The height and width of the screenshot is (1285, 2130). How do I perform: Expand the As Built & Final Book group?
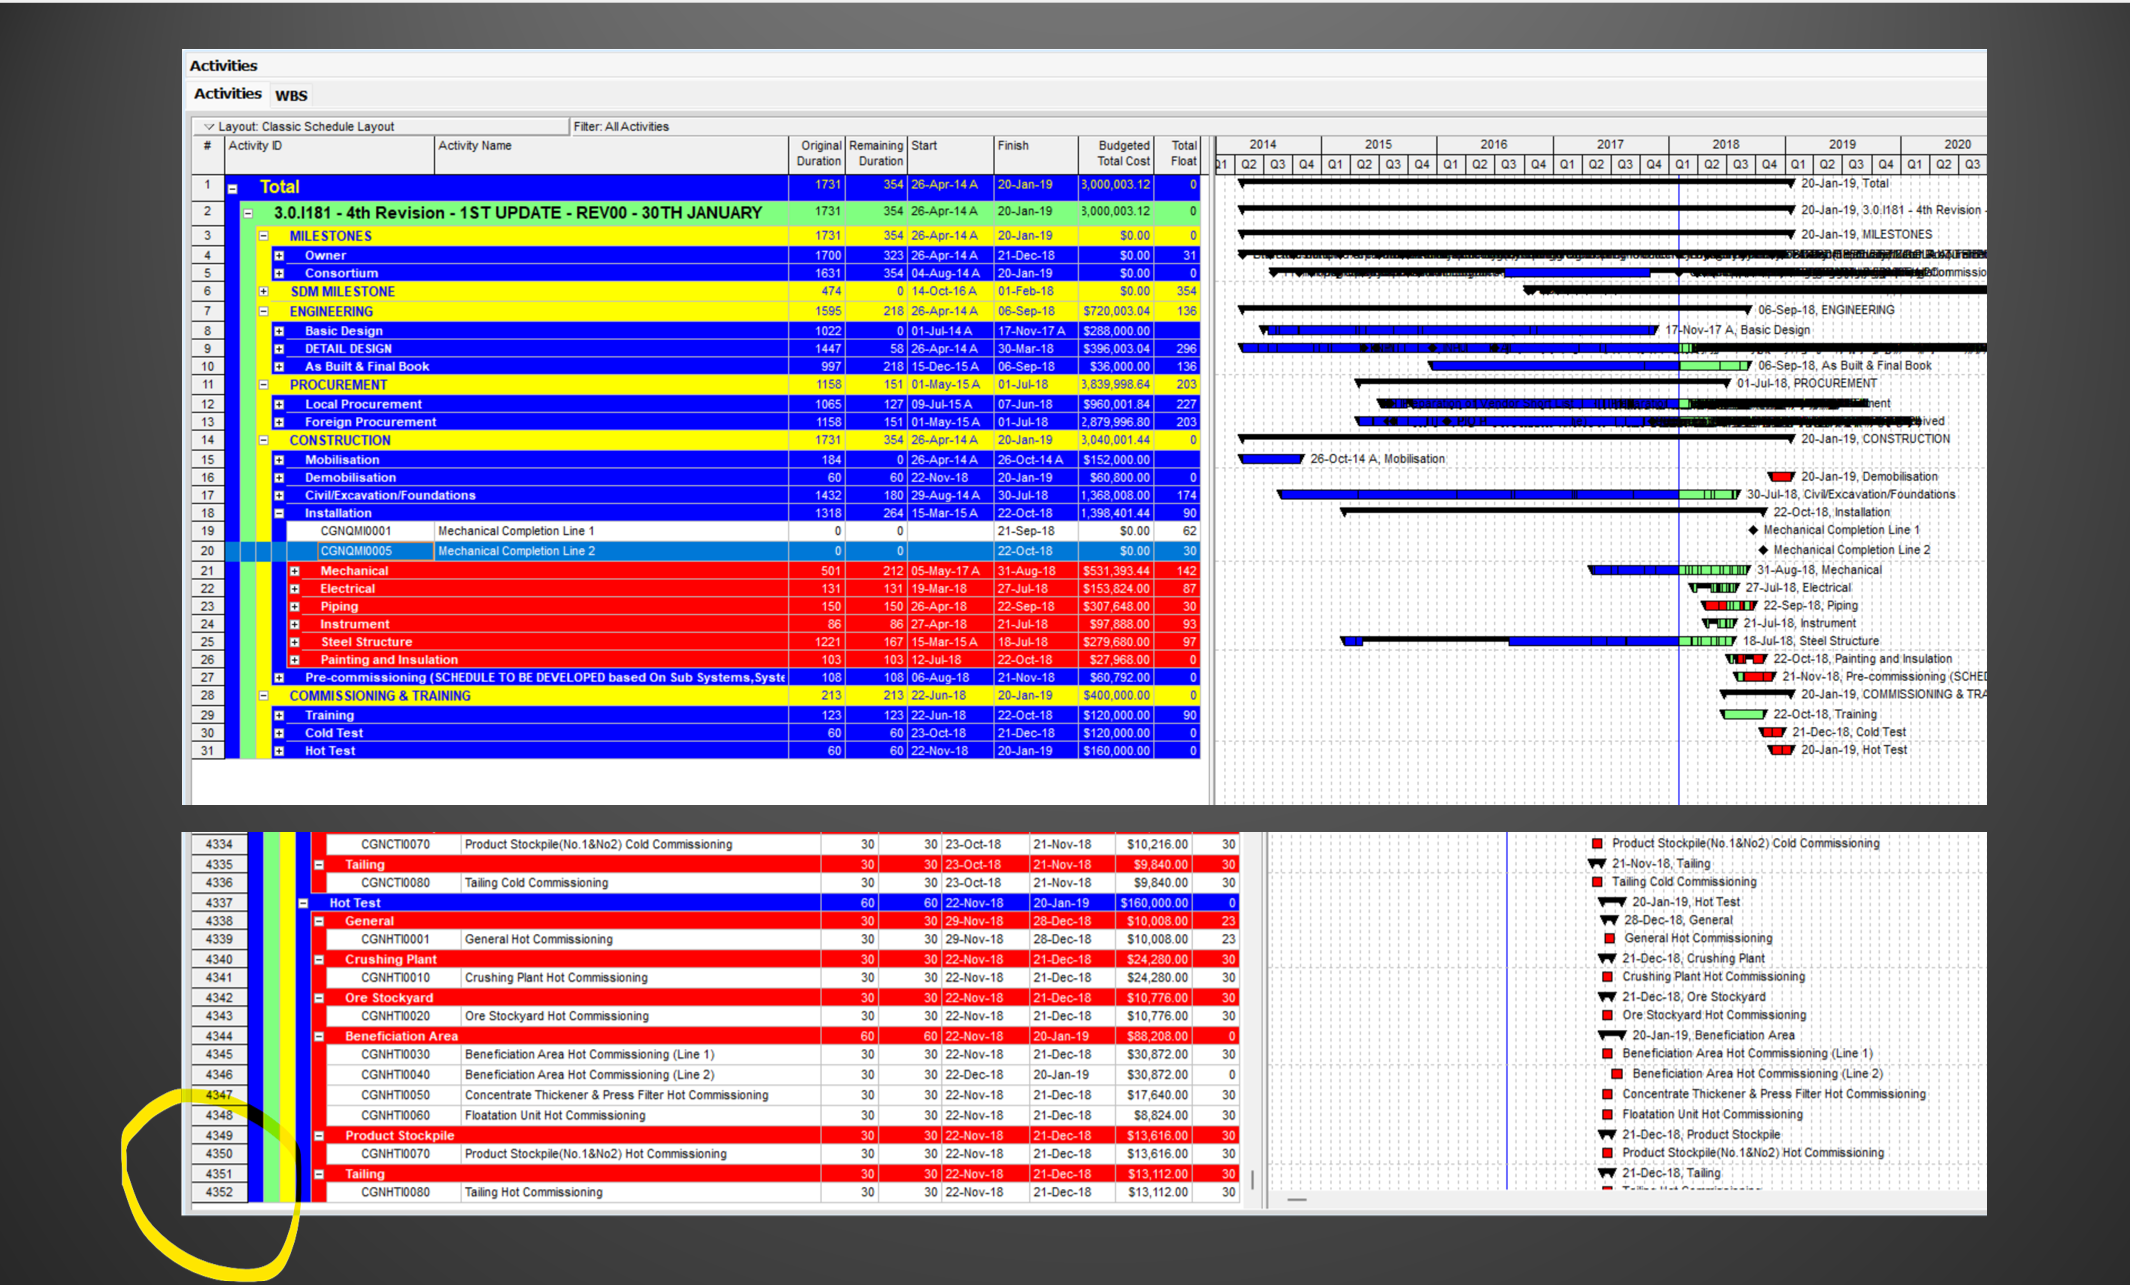(279, 367)
